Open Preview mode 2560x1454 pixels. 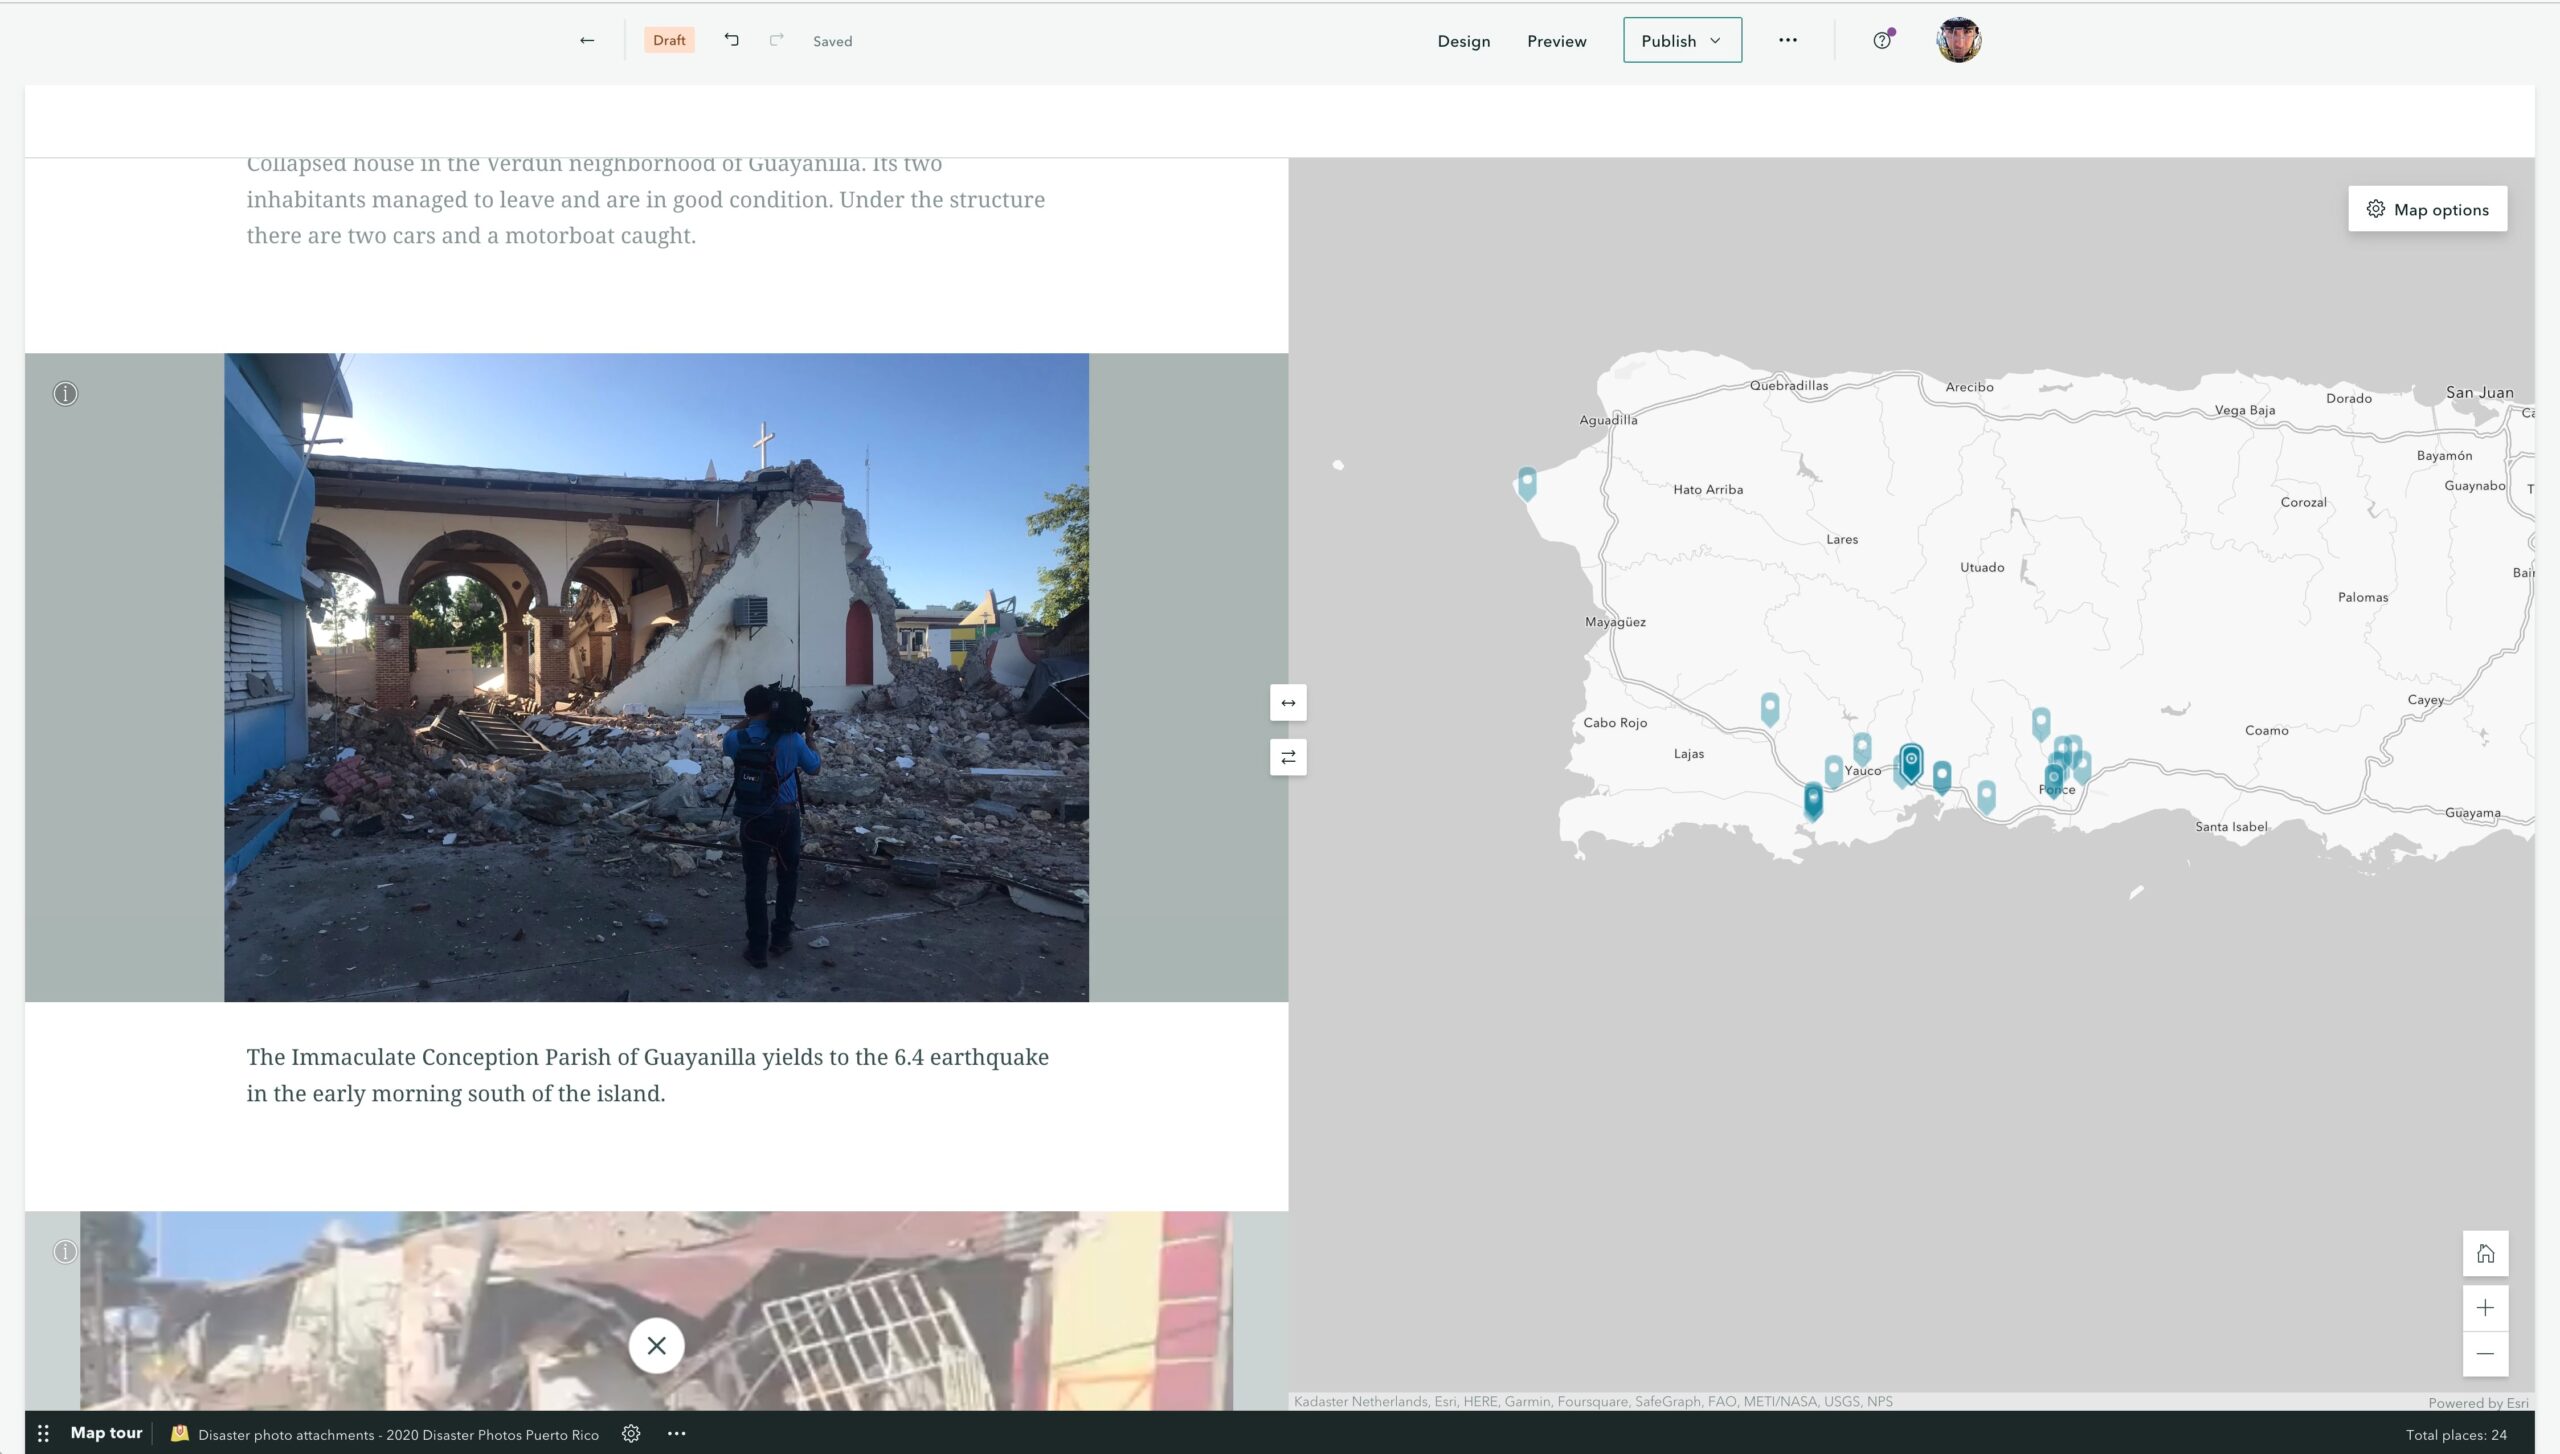point(1556,41)
